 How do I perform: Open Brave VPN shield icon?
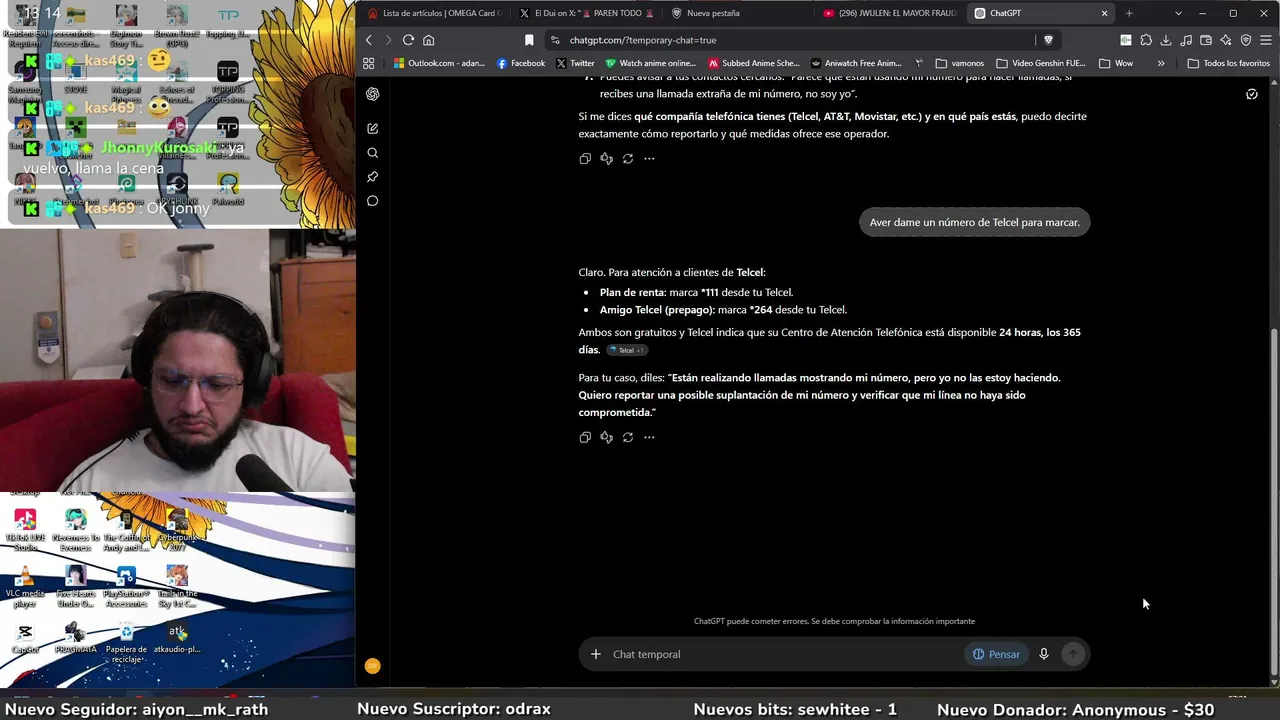[1246, 40]
